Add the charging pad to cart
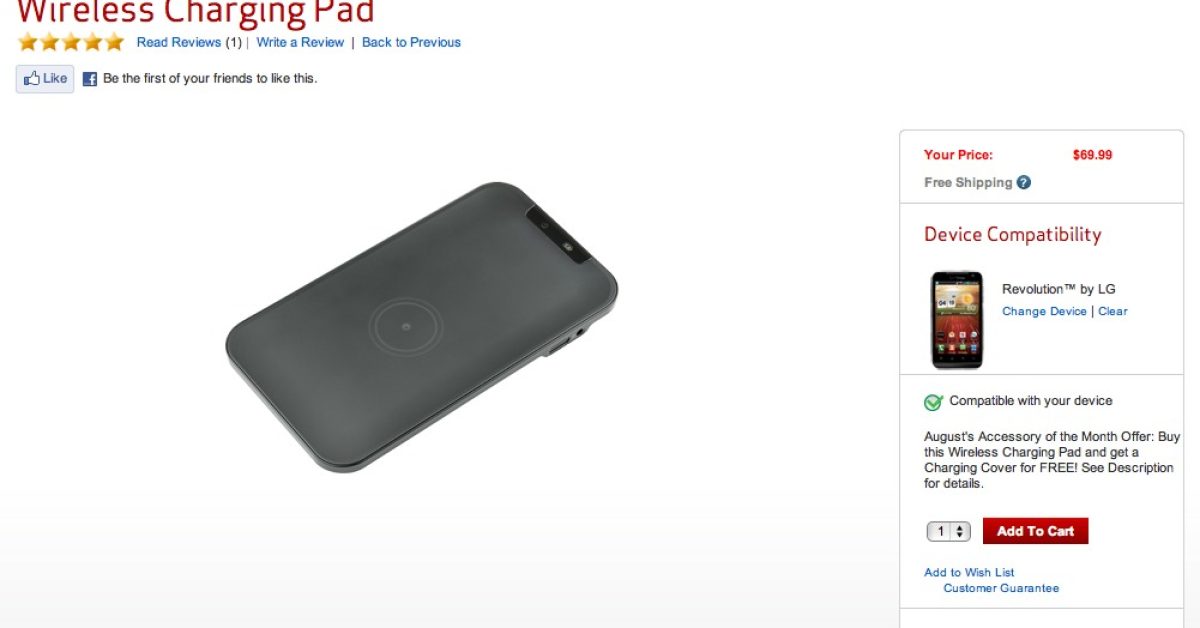1200x628 pixels. click(1035, 531)
